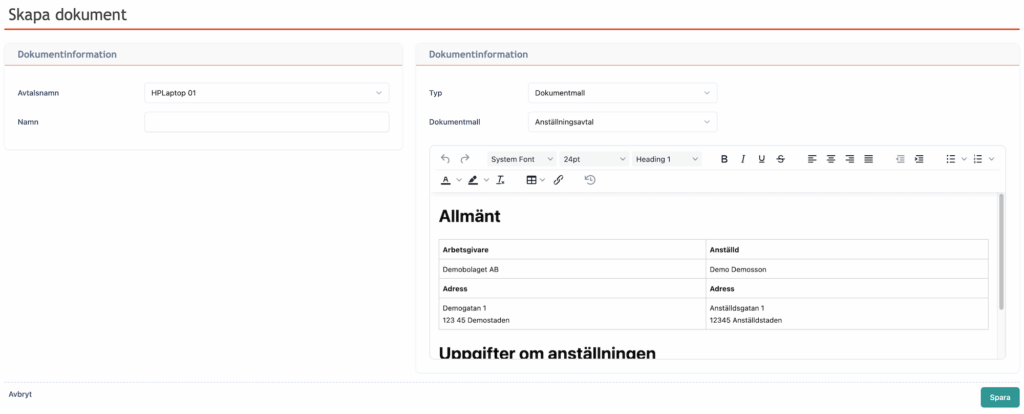The height and width of the screenshot is (414, 1024).
Task: Click the Avbryt link
Action: [20, 394]
